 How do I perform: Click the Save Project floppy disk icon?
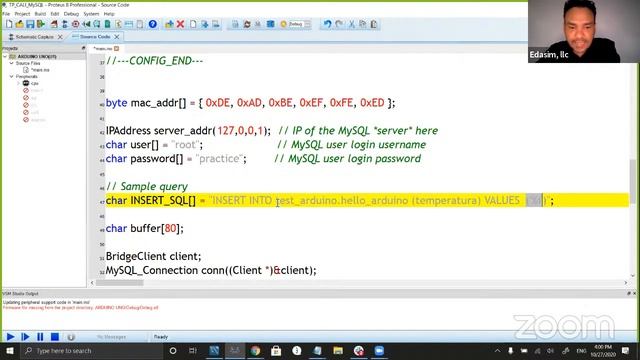coord(30,24)
